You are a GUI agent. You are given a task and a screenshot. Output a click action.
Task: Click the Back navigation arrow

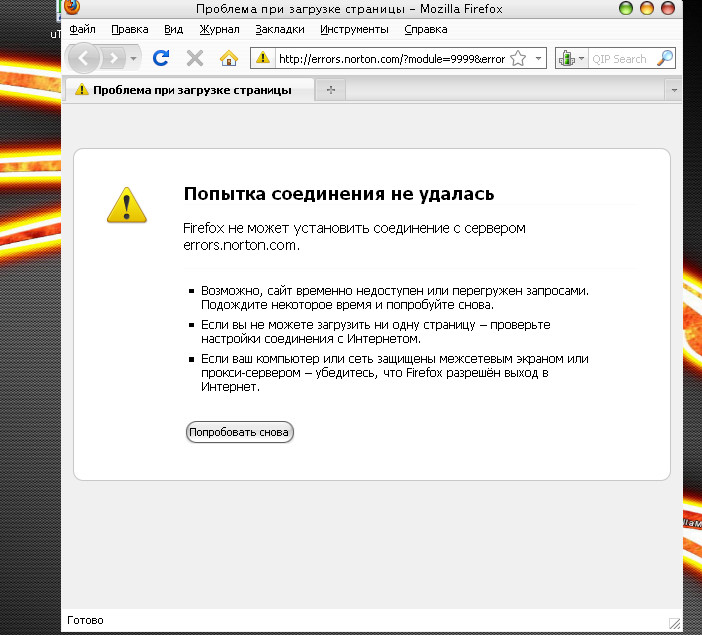[x=83, y=58]
